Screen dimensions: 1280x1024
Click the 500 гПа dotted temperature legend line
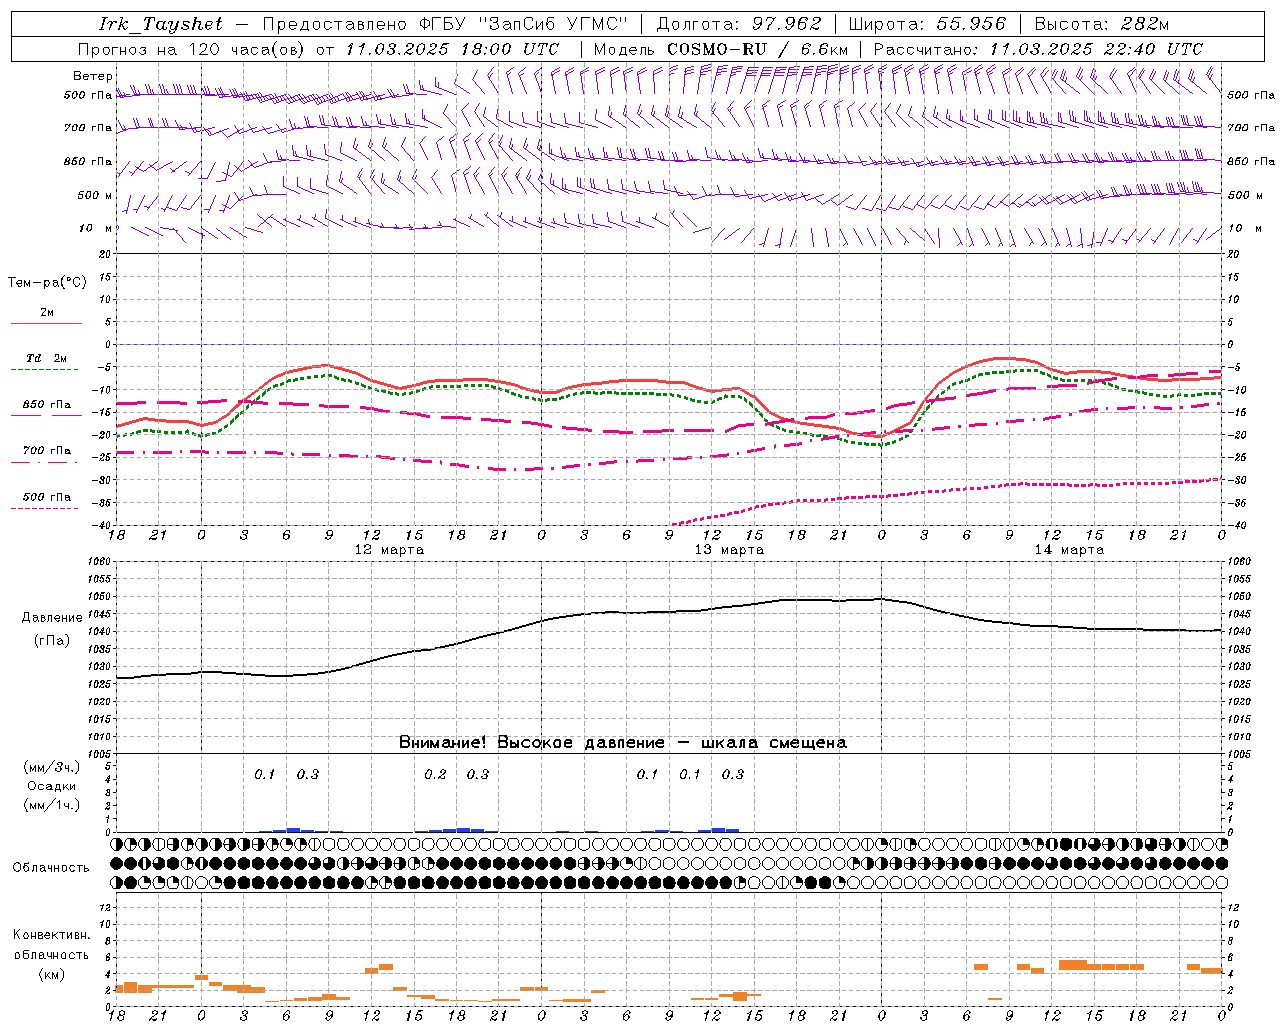(44, 508)
